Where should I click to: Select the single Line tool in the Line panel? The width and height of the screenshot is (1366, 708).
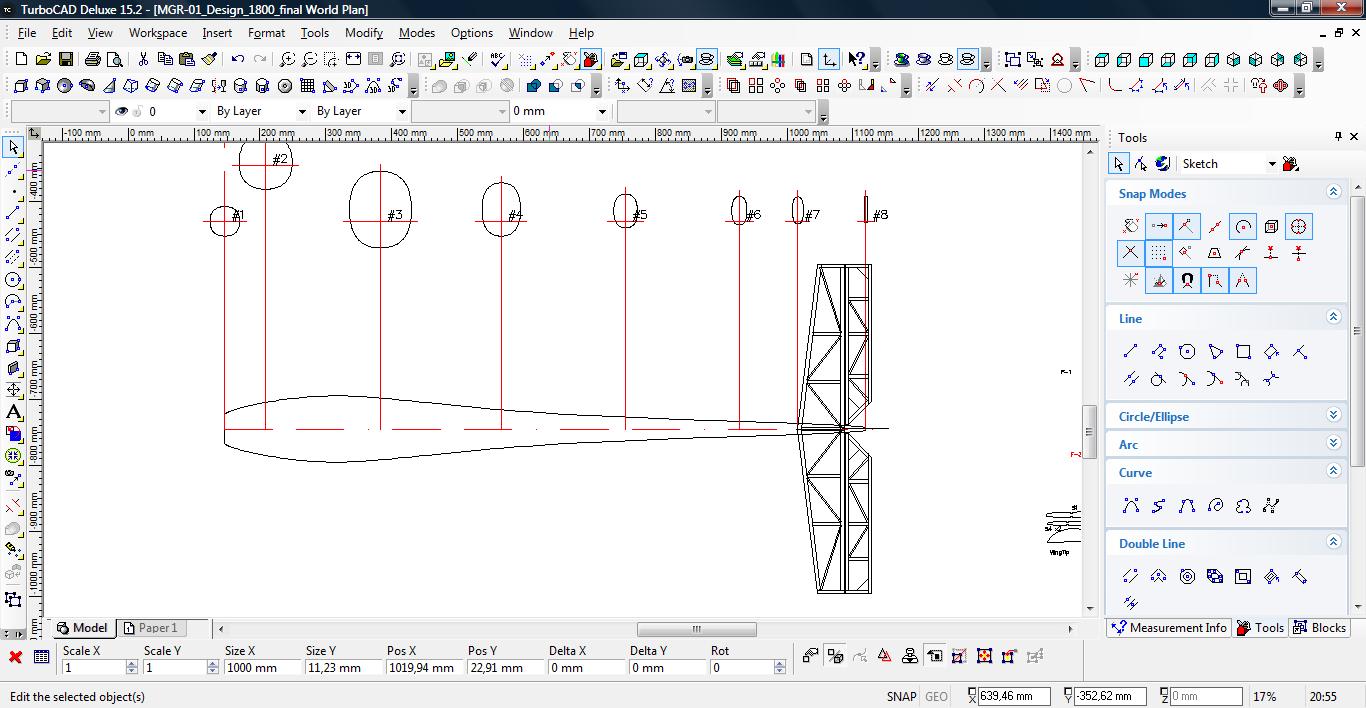pyautogui.click(x=1131, y=352)
